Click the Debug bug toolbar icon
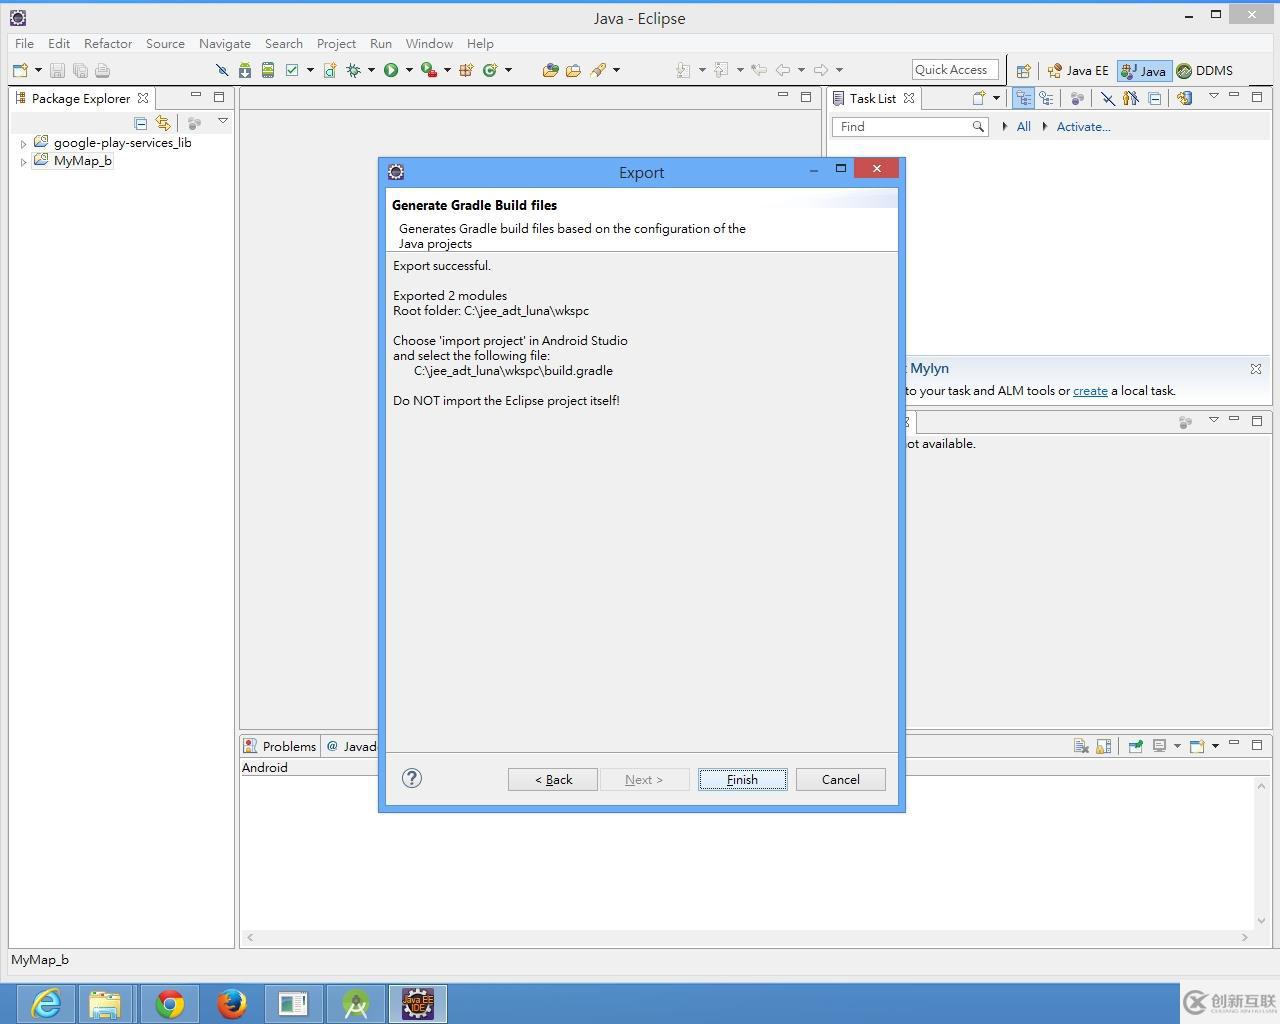Viewport: 1280px width, 1024px height. [x=353, y=70]
